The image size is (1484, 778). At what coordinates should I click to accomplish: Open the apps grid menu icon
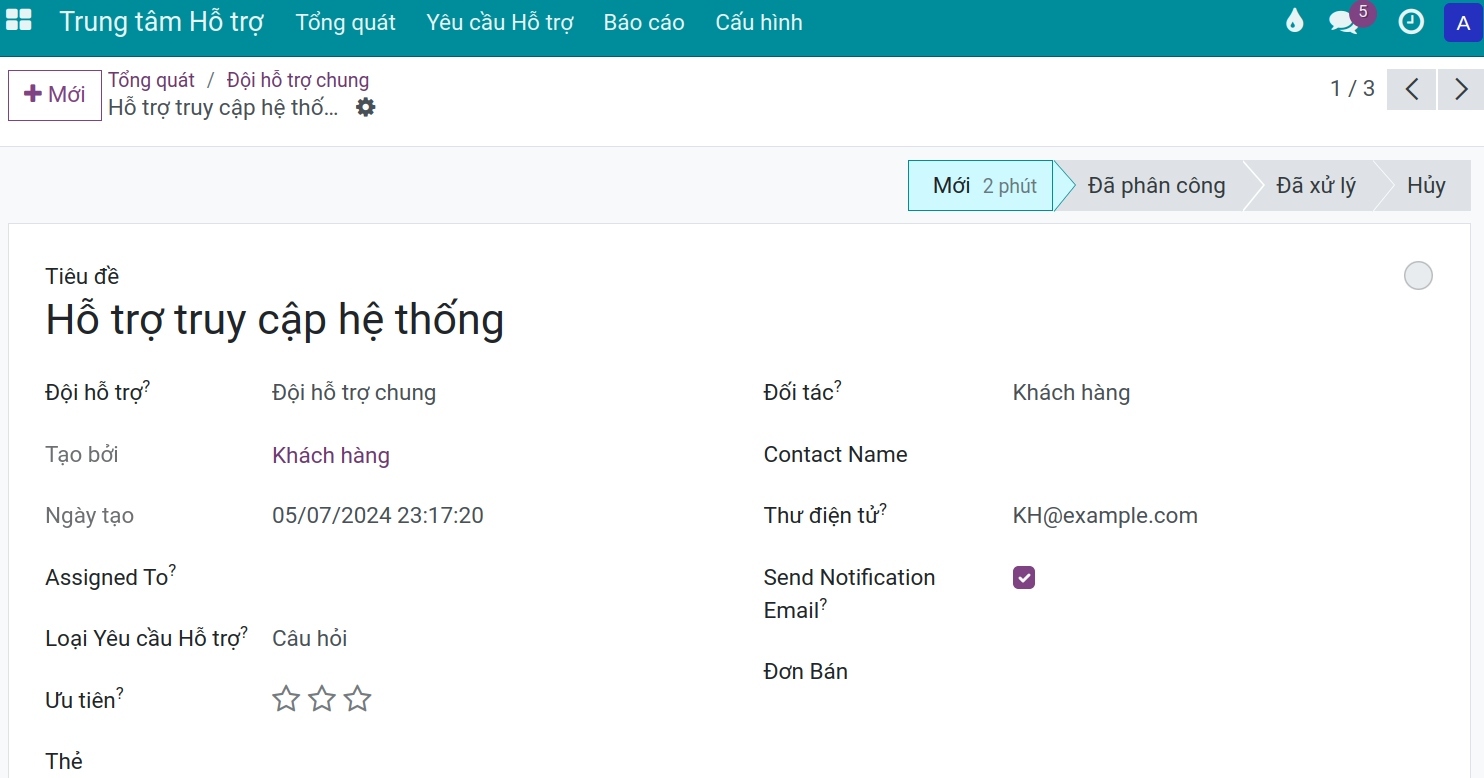pyautogui.click(x=19, y=21)
